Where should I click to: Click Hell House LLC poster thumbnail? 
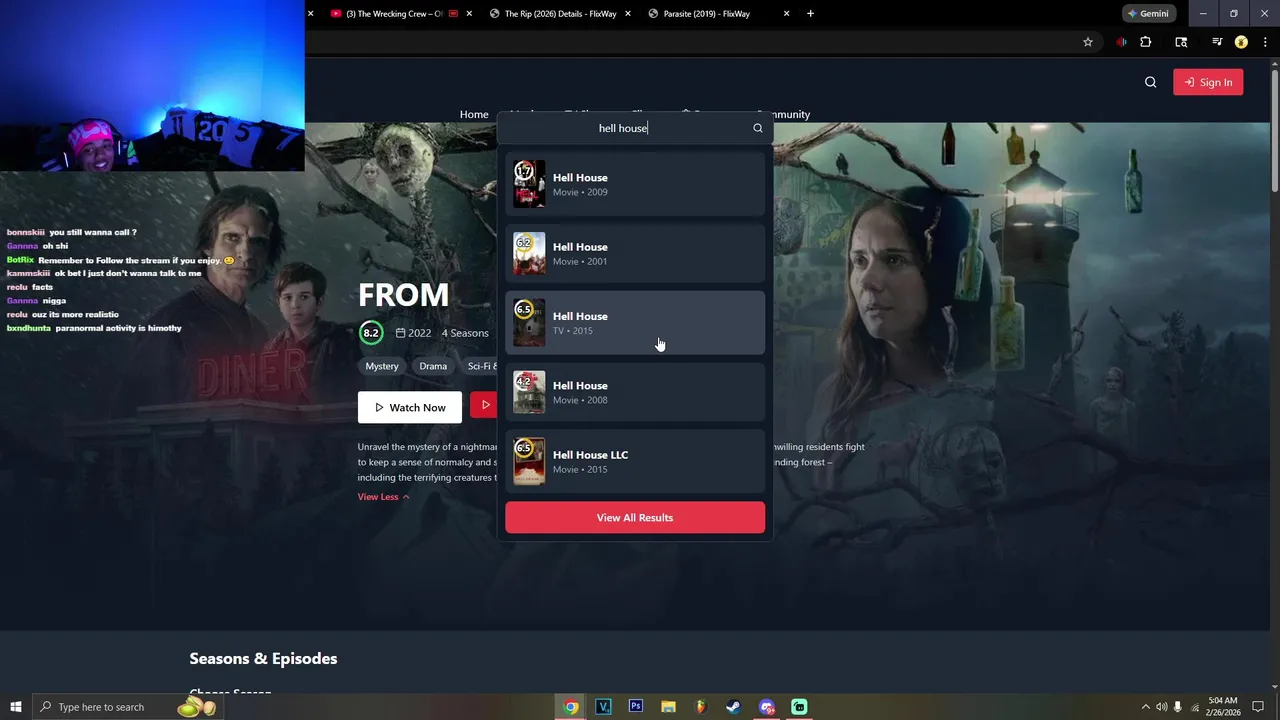pyautogui.click(x=529, y=461)
